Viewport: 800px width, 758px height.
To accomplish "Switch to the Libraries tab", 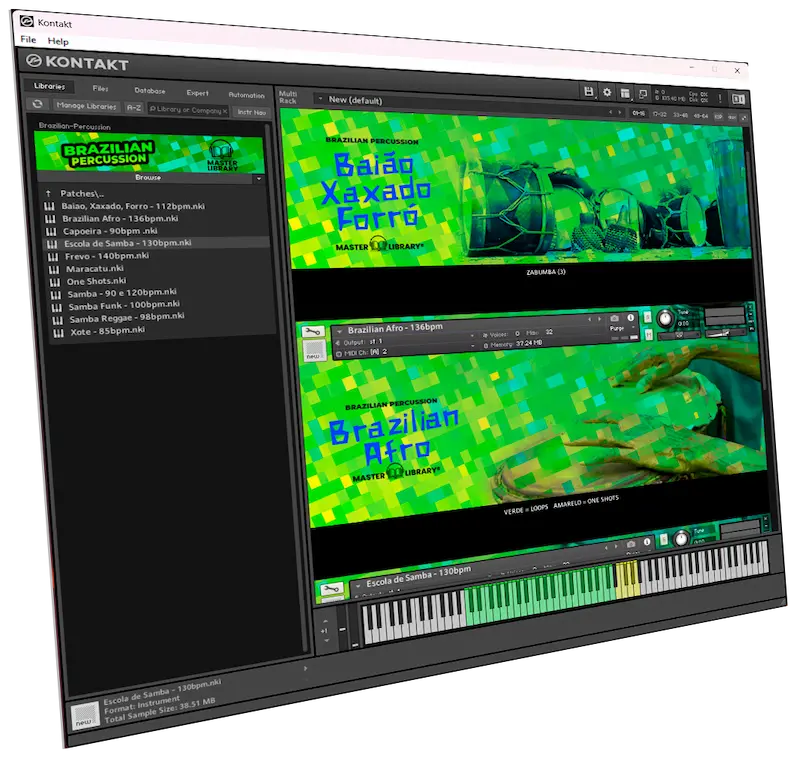I will (x=49, y=86).
